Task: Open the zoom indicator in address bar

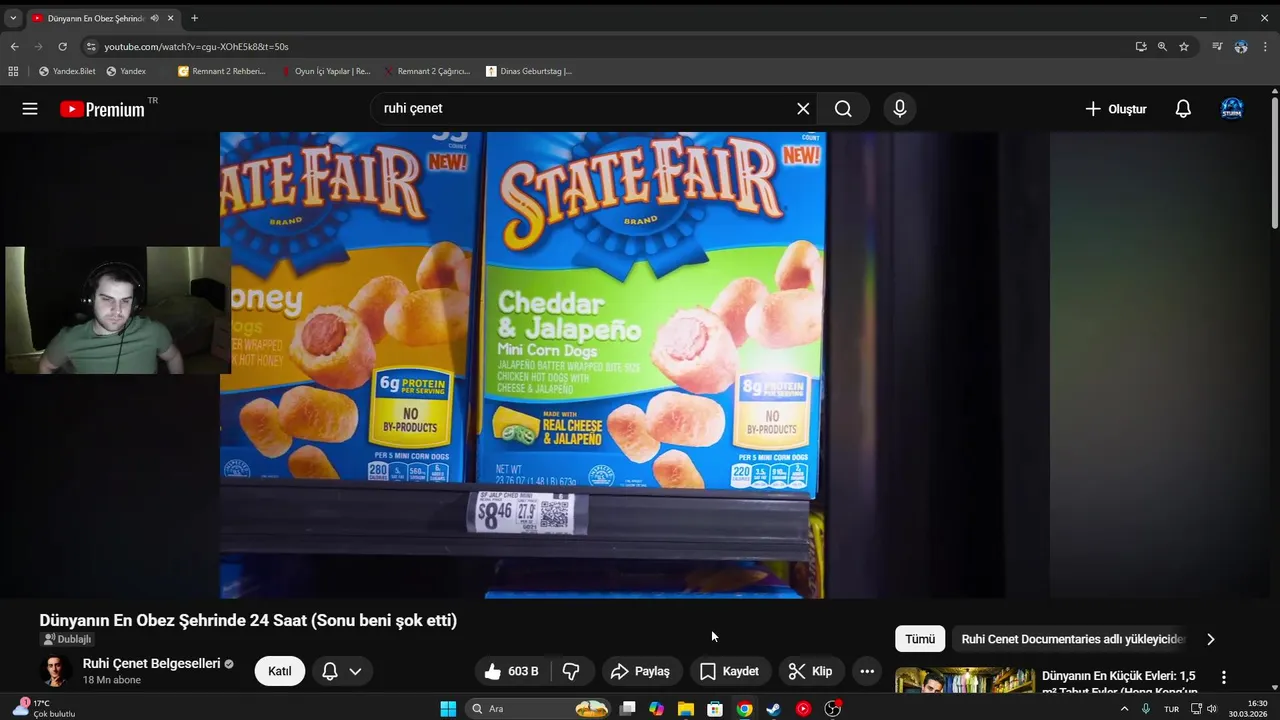Action: coord(1162,46)
